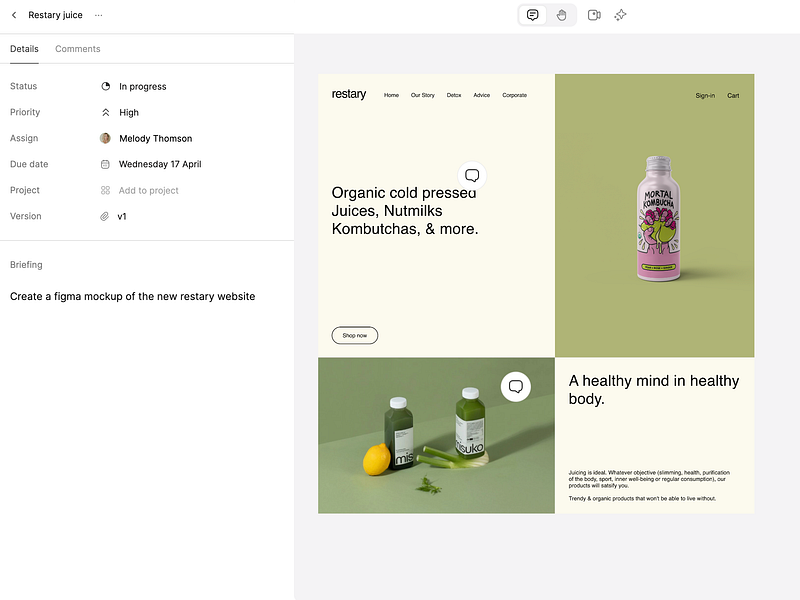Select the comment mode tool
Image resolution: width=800 pixels, height=600 pixels.
click(532, 15)
